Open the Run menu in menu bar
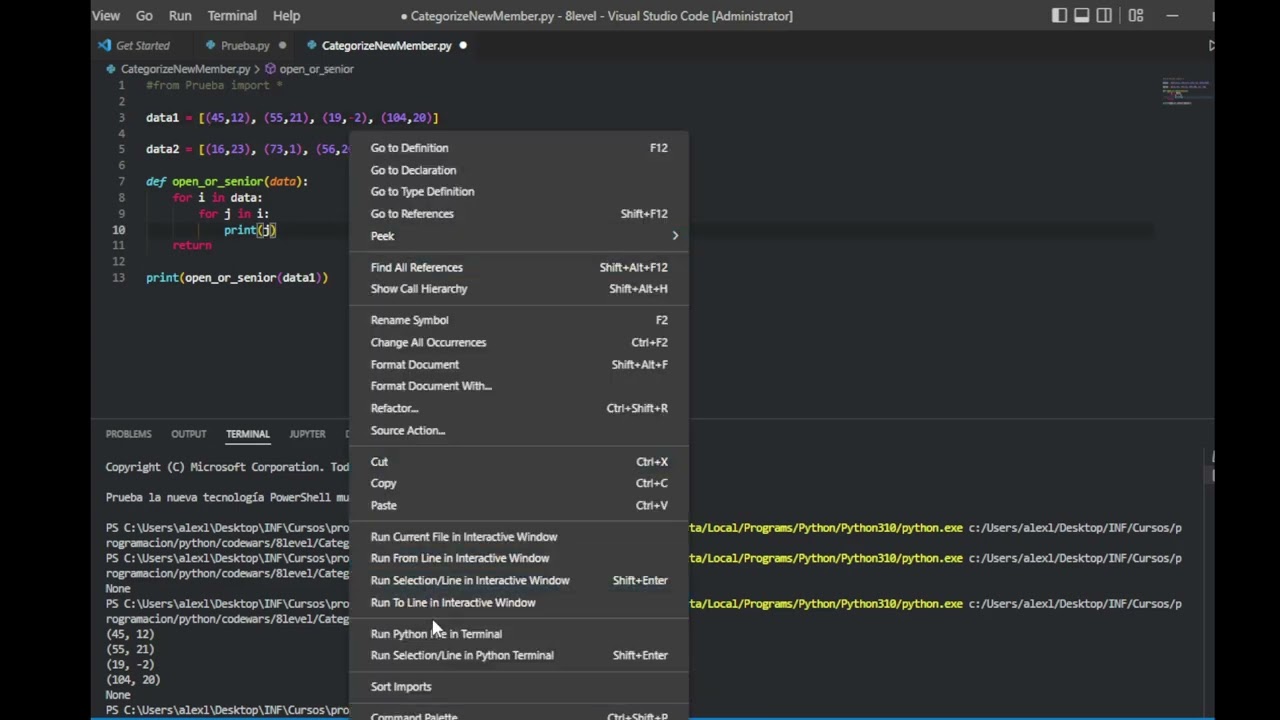Screen dimensions: 1280x720 pyautogui.click(x=180, y=16)
